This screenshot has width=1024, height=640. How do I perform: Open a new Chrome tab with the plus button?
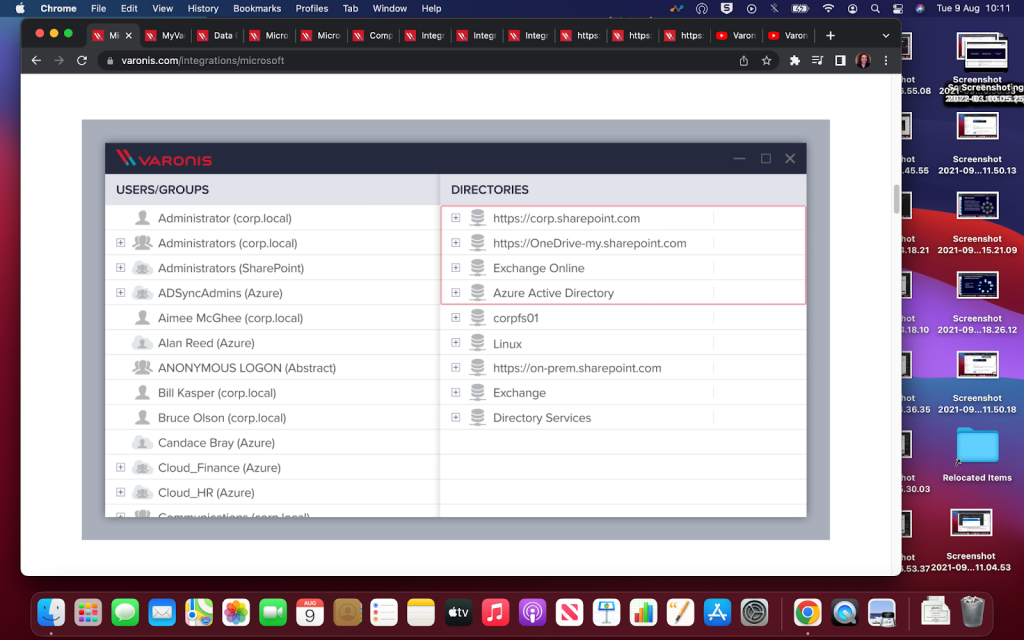pyautogui.click(x=830, y=36)
